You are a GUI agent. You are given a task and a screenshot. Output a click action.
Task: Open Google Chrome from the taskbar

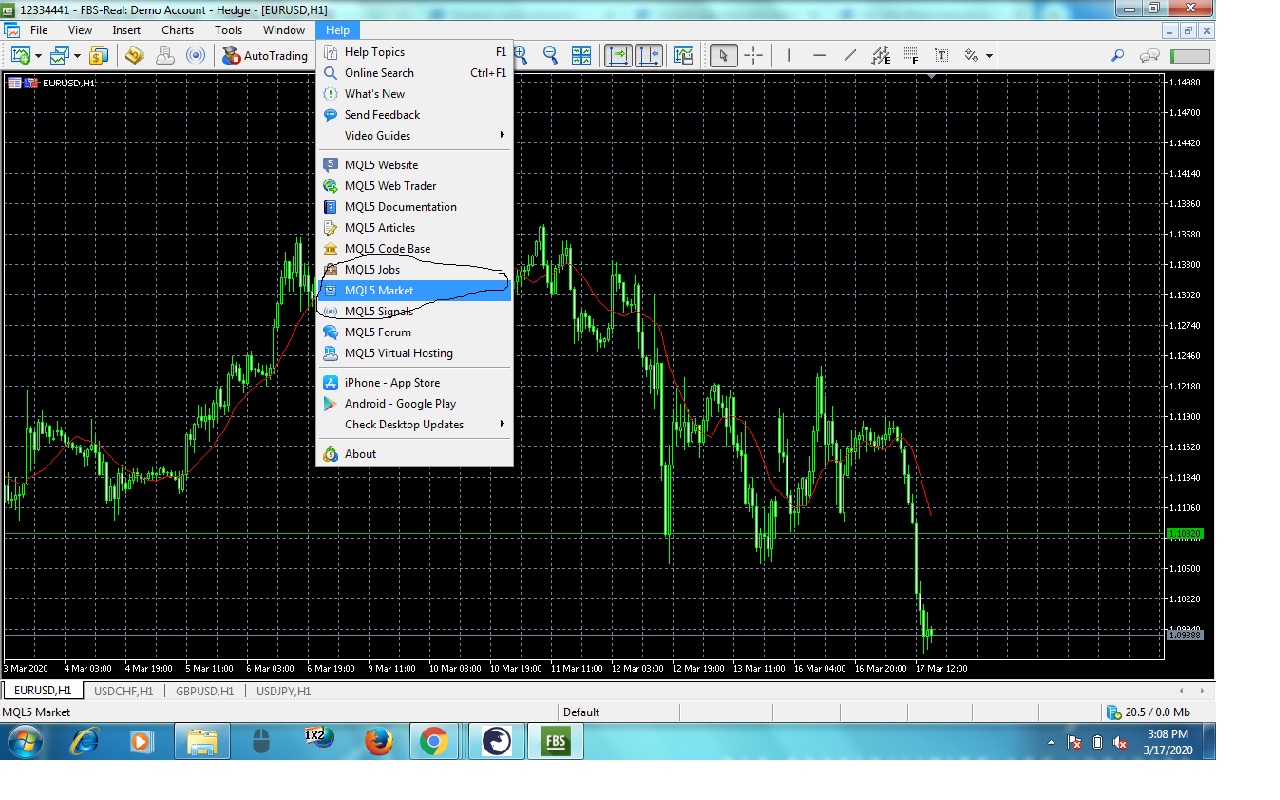coord(433,742)
